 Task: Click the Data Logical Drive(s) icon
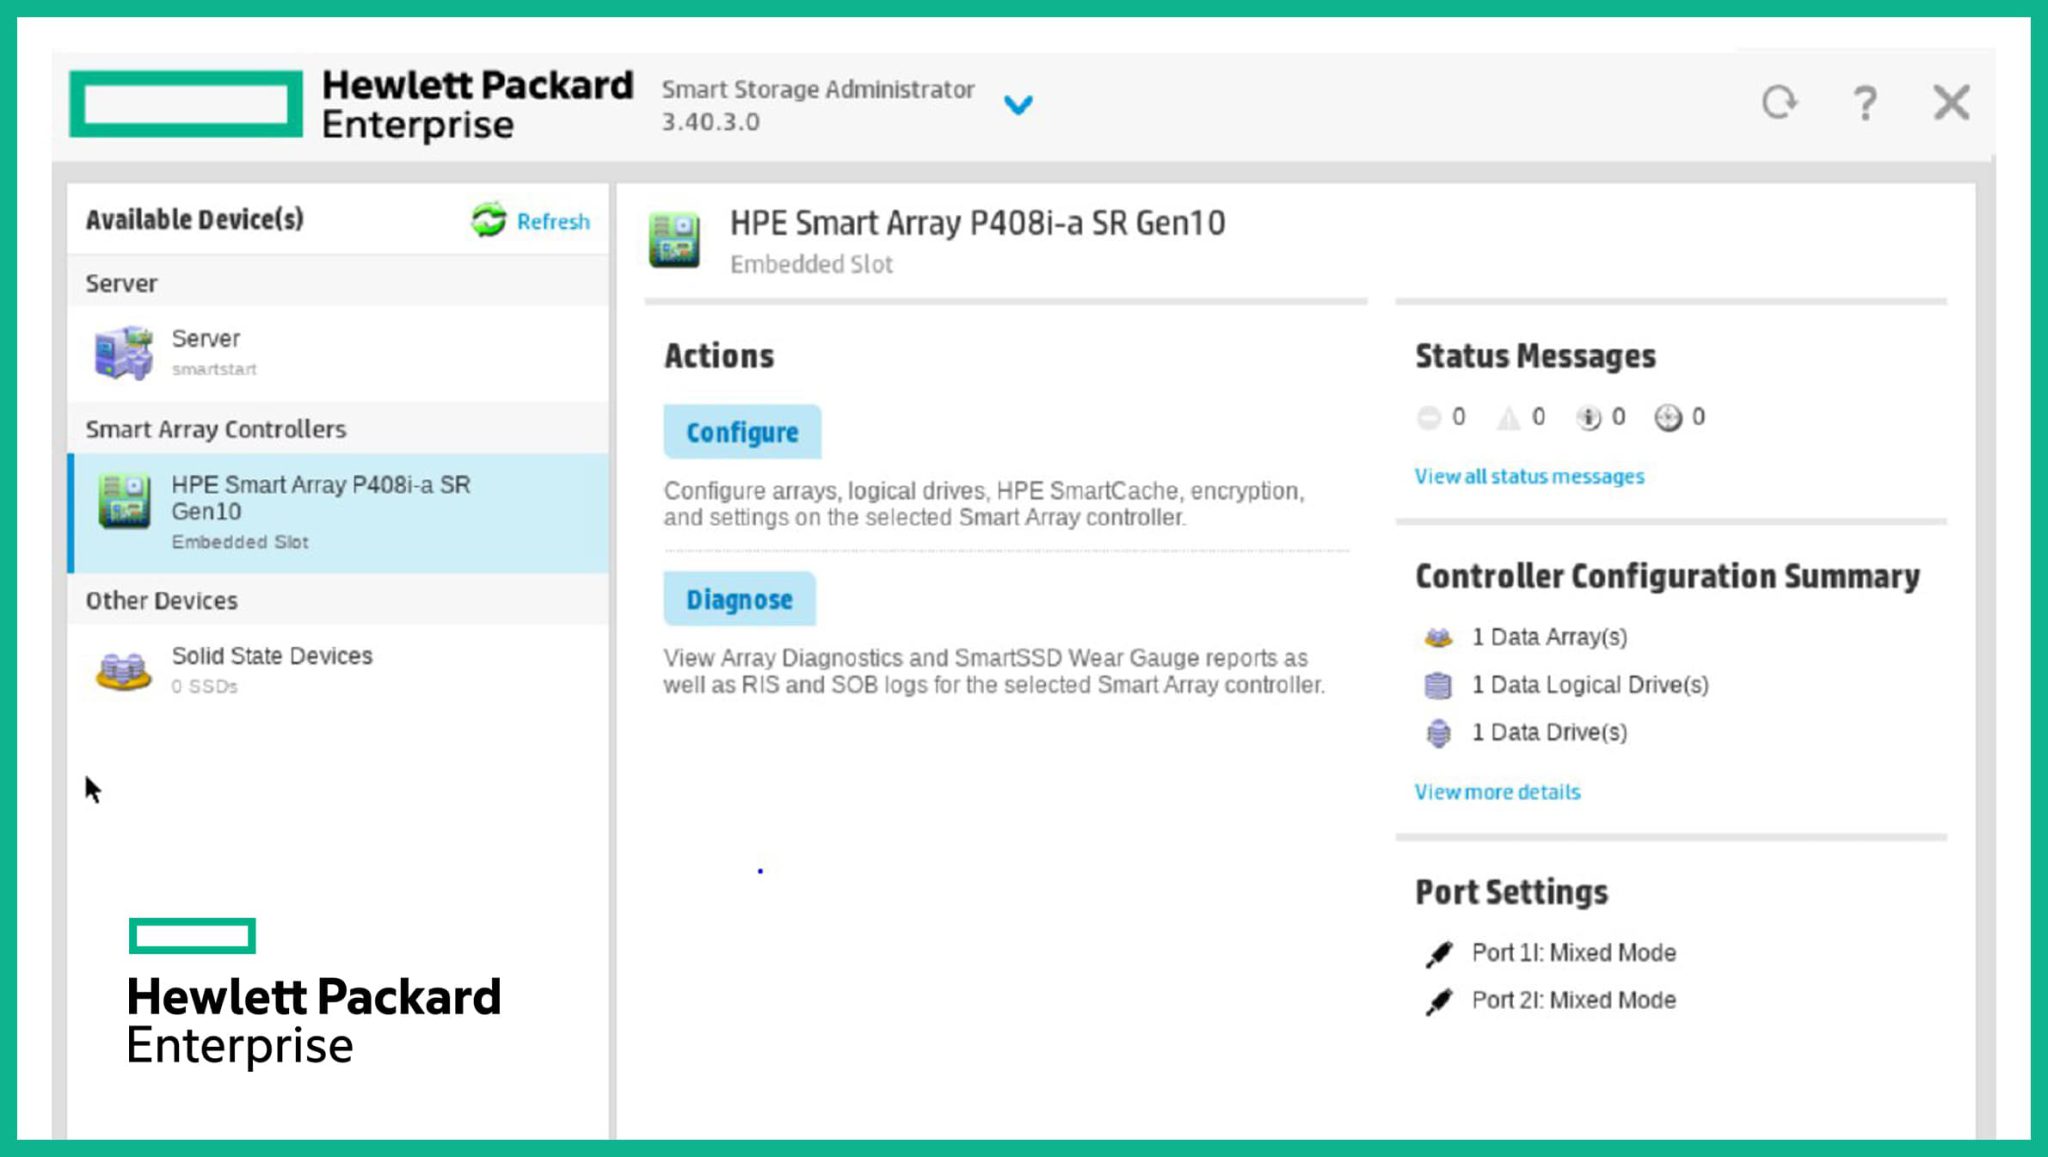pos(1438,685)
